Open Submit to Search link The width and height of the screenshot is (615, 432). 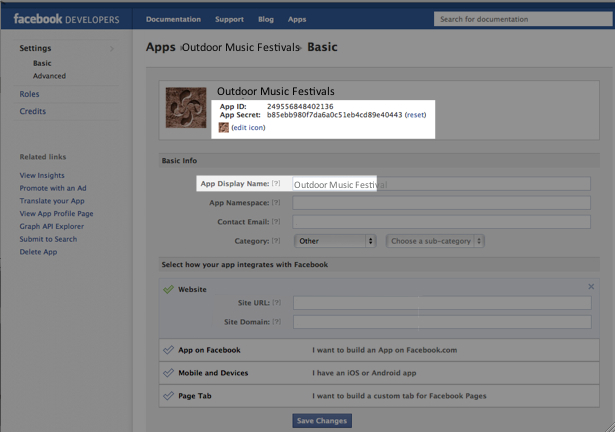pos(48,239)
